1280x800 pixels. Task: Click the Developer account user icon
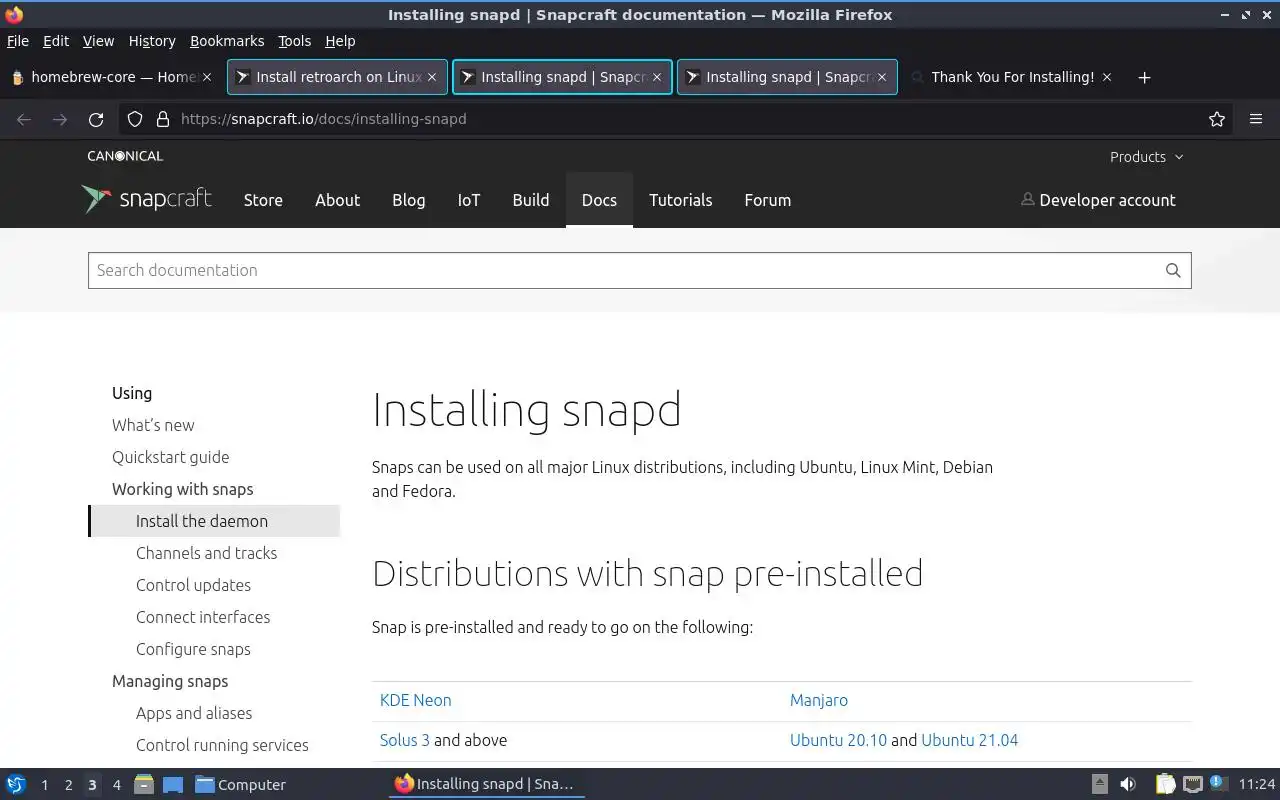(1027, 199)
